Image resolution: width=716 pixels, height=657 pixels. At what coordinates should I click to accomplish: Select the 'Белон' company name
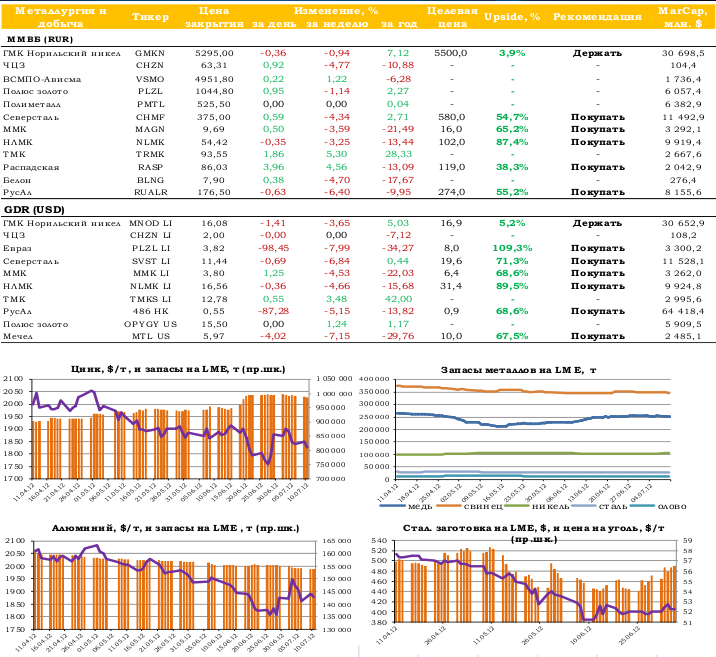coord(17,180)
